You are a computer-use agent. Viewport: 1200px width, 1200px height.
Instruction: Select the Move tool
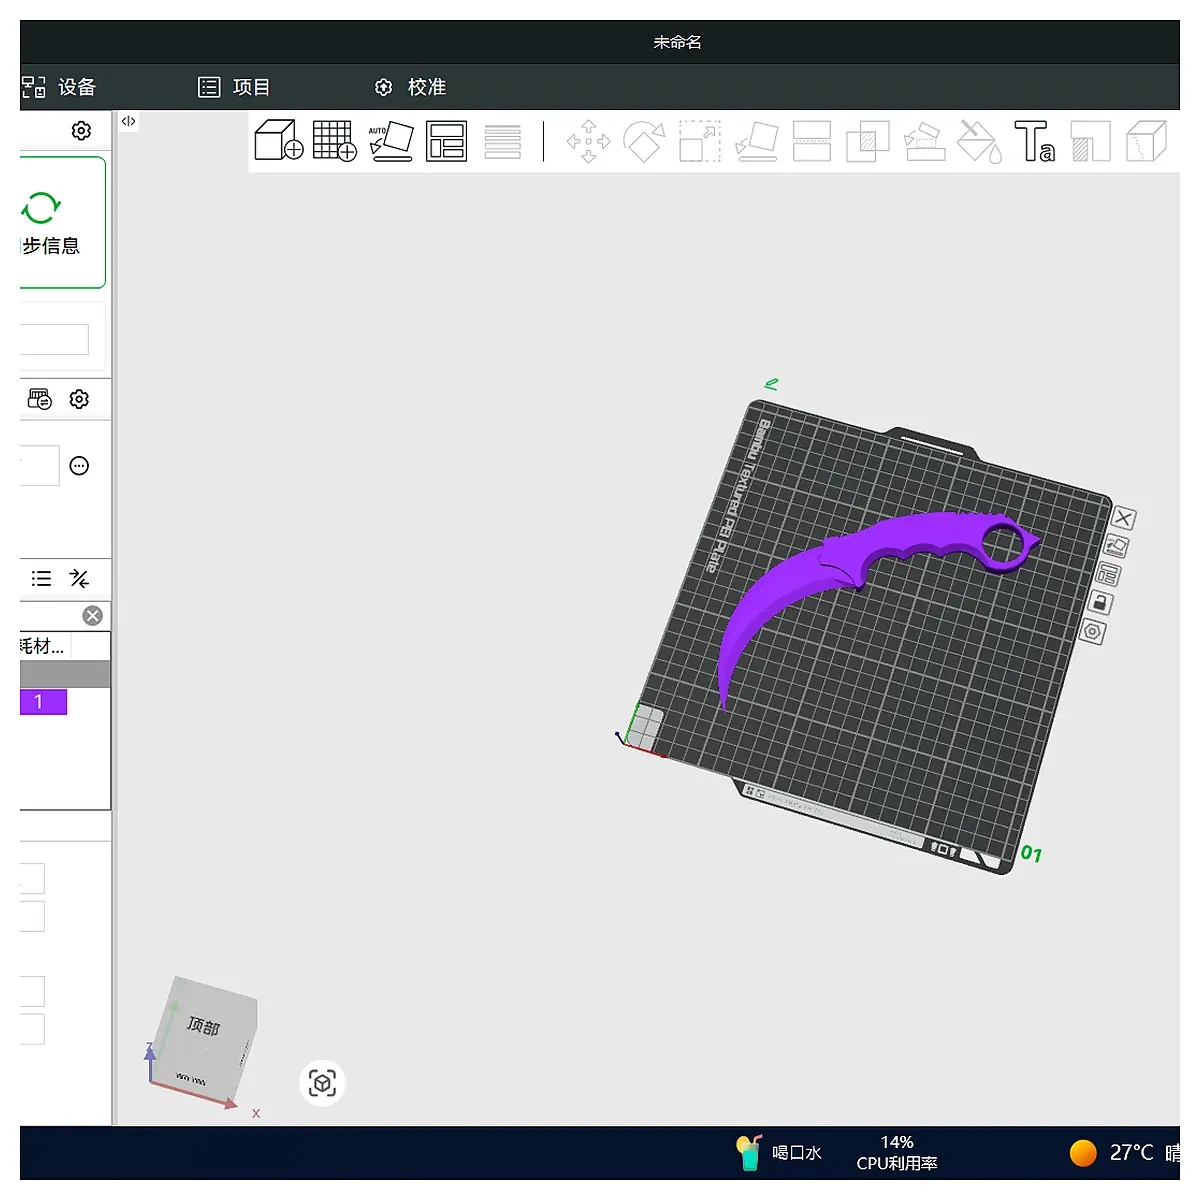(588, 141)
